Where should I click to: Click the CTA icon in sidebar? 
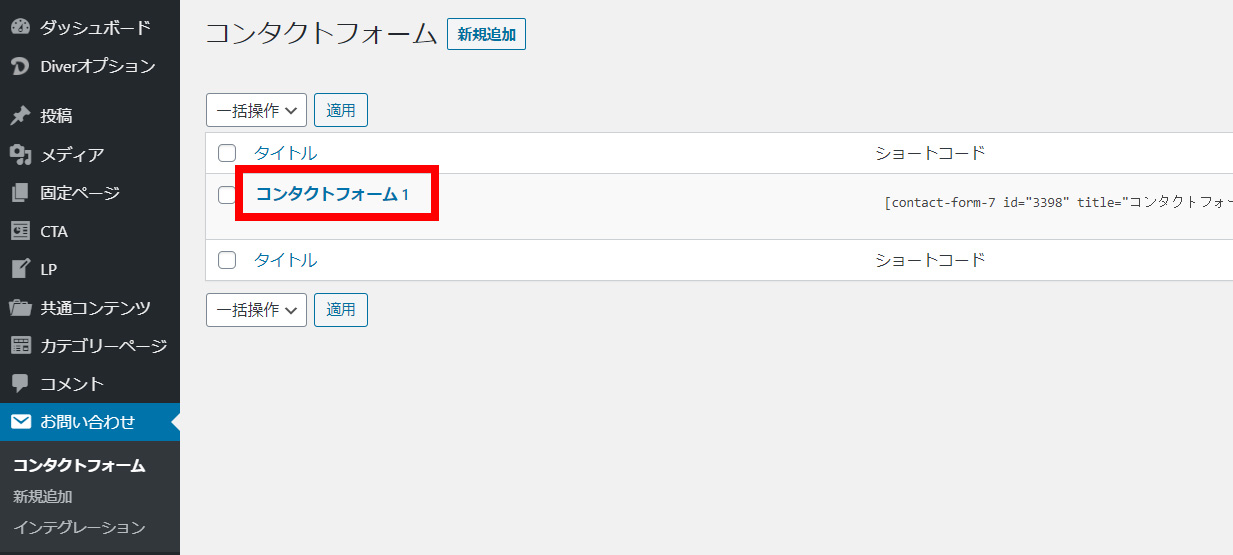click(20, 231)
